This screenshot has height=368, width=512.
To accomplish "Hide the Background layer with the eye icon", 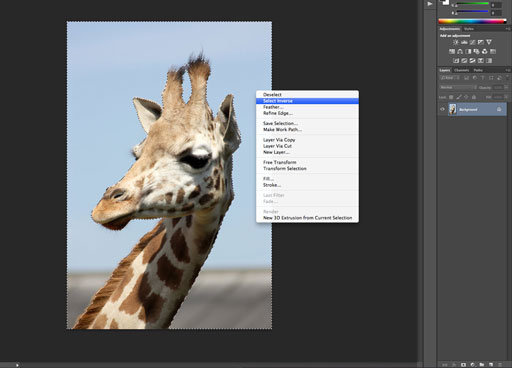I will [443, 109].
